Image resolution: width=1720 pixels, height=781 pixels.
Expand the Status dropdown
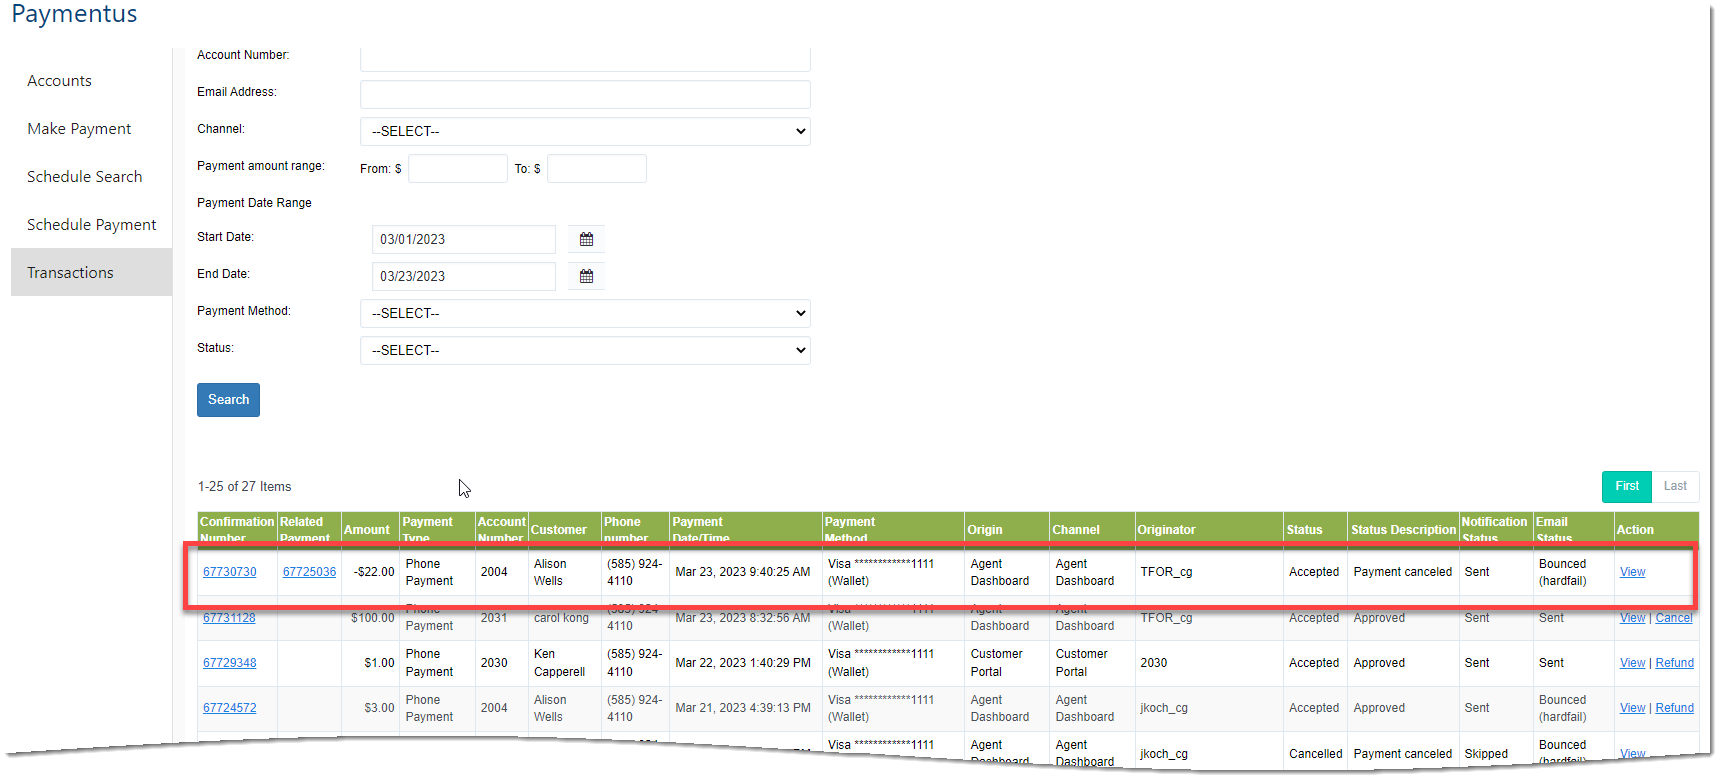pyautogui.click(x=585, y=350)
